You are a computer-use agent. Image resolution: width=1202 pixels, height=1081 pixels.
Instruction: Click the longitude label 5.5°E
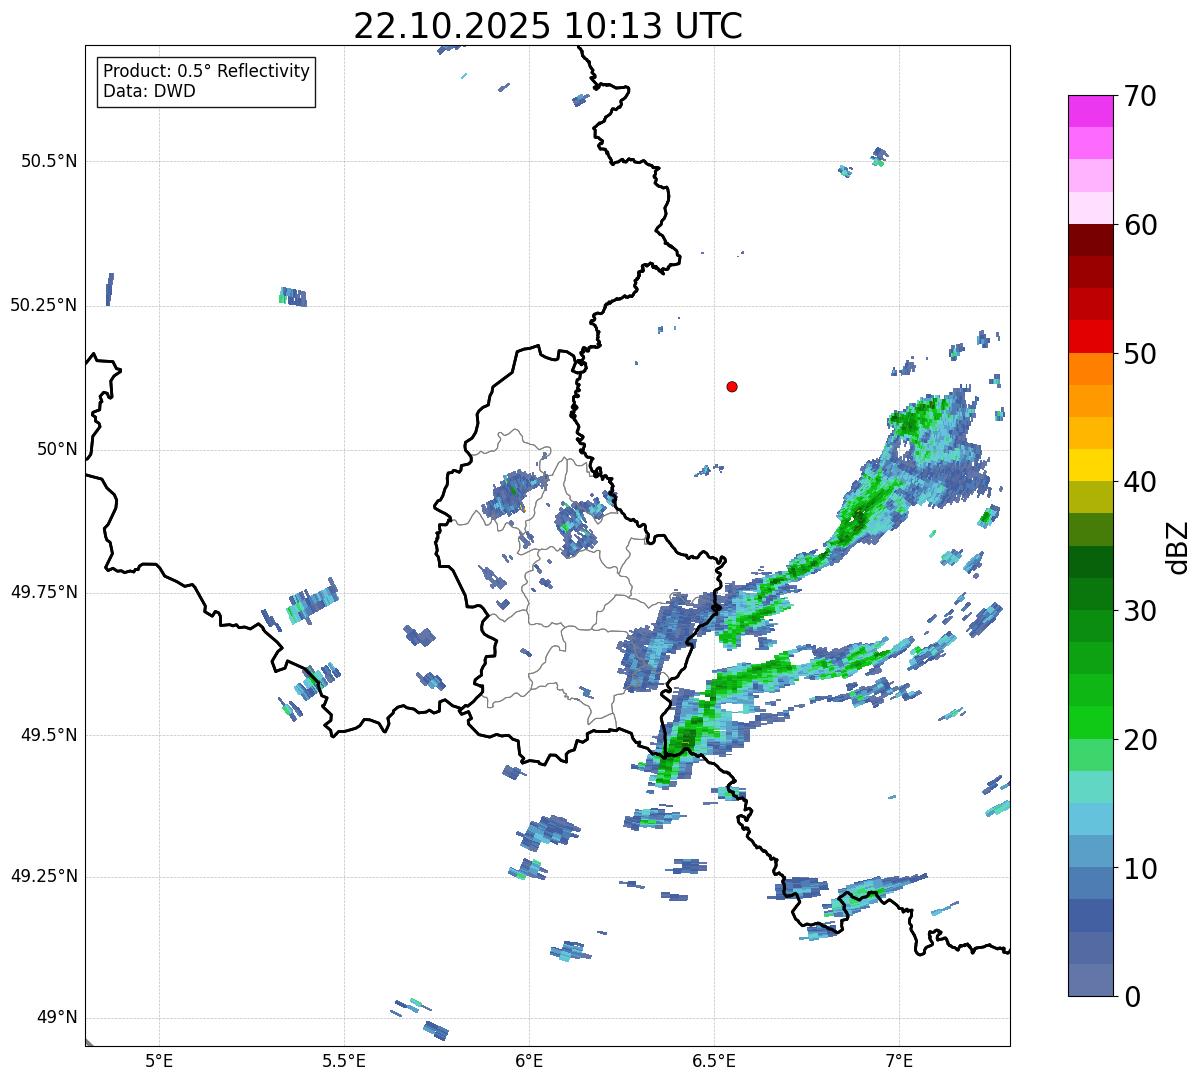(344, 1061)
